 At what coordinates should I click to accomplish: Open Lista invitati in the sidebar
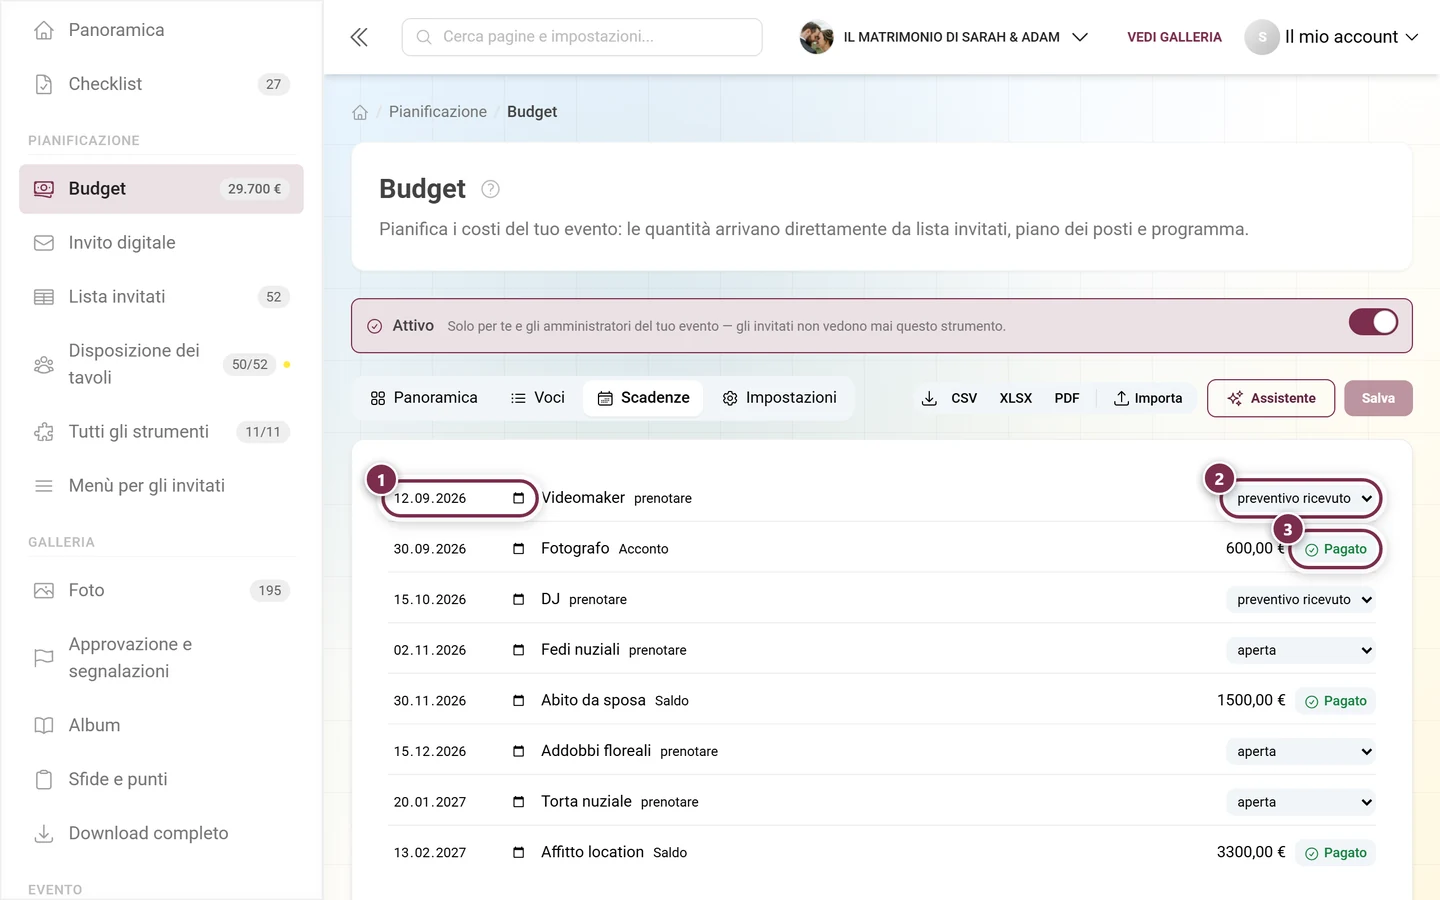point(161,297)
